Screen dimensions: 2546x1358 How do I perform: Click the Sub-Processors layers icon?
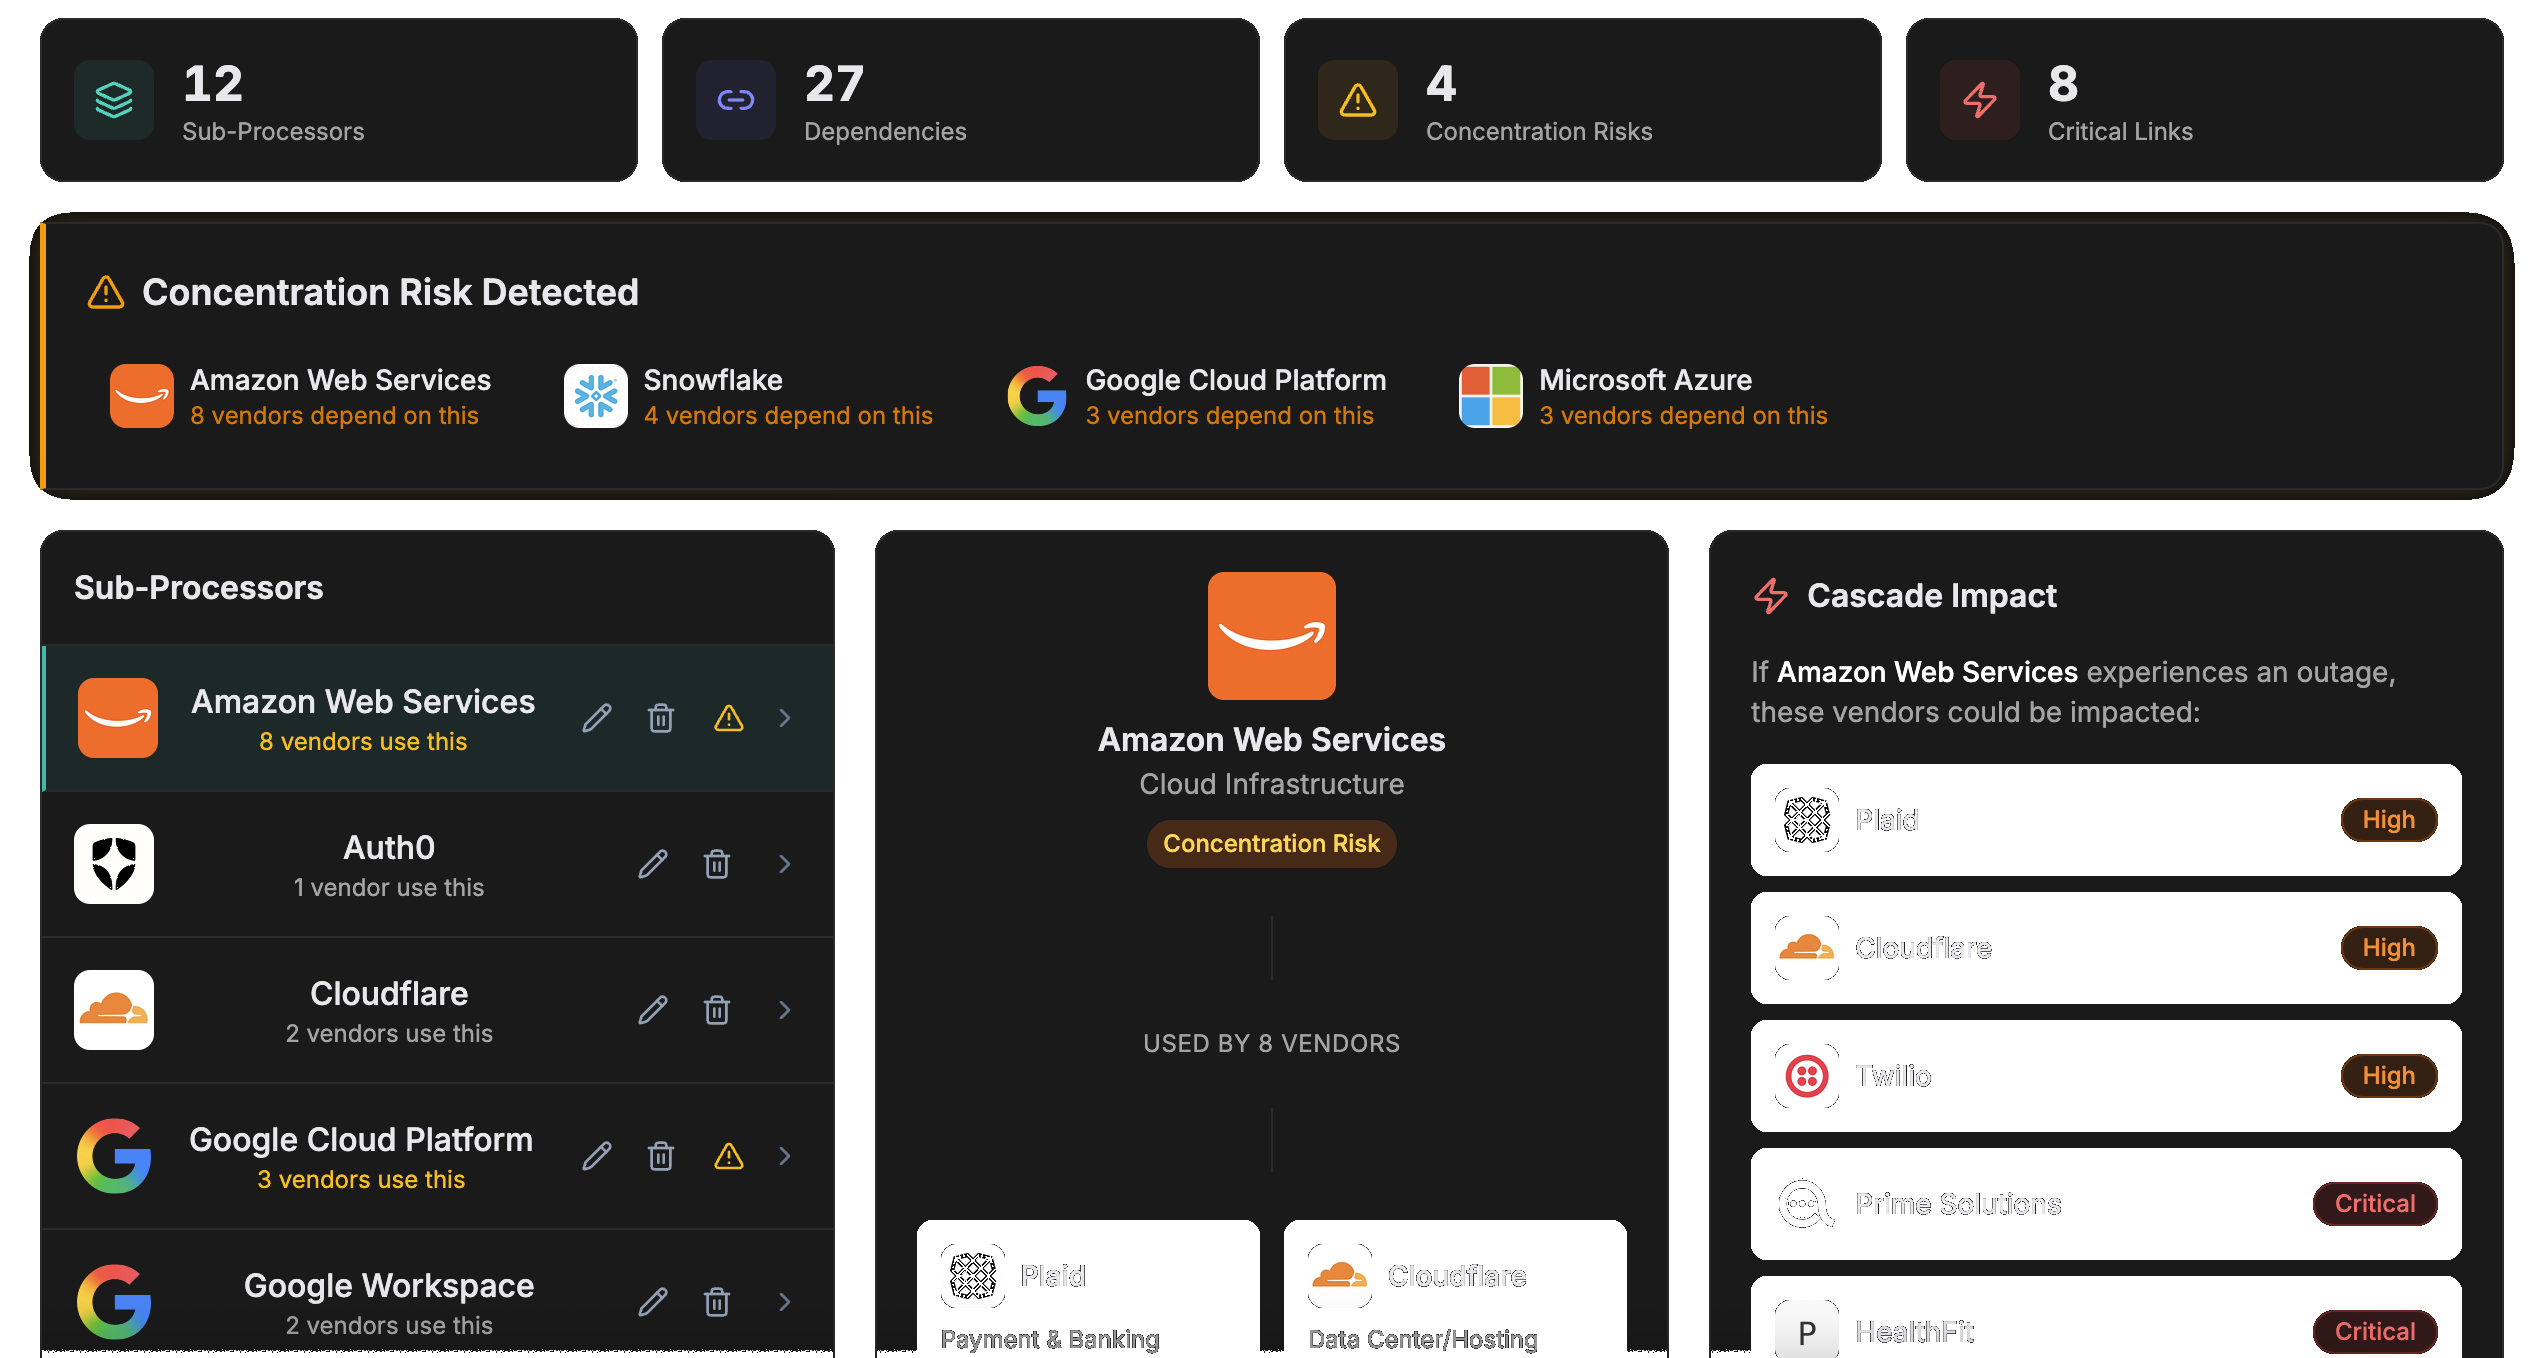114,100
